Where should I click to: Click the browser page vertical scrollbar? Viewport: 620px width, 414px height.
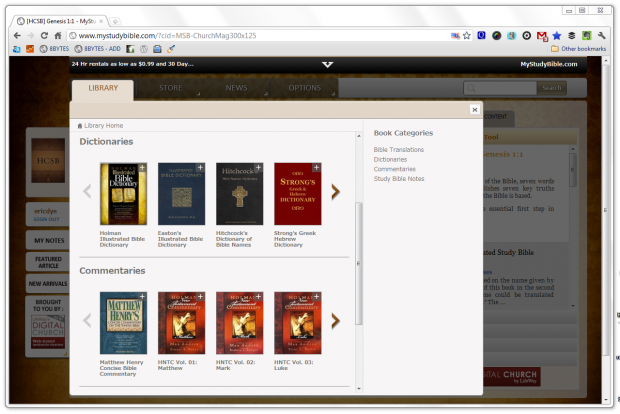pyautogui.click(x=606, y=212)
